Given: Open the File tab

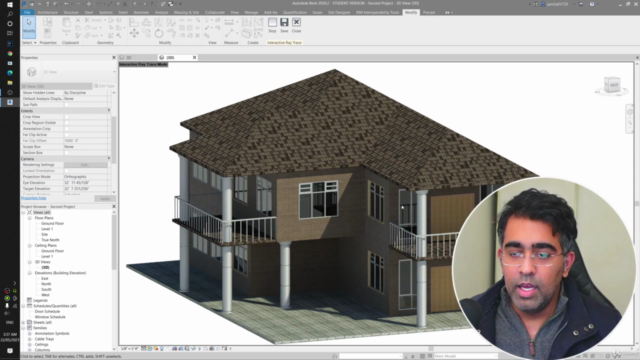Looking at the screenshot, I should (27, 12).
